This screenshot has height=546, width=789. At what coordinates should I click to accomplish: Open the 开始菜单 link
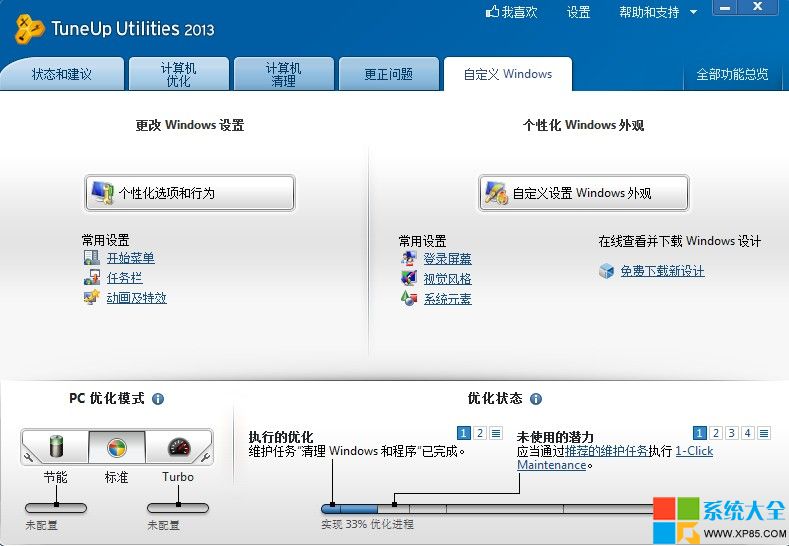(x=131, y=258)
